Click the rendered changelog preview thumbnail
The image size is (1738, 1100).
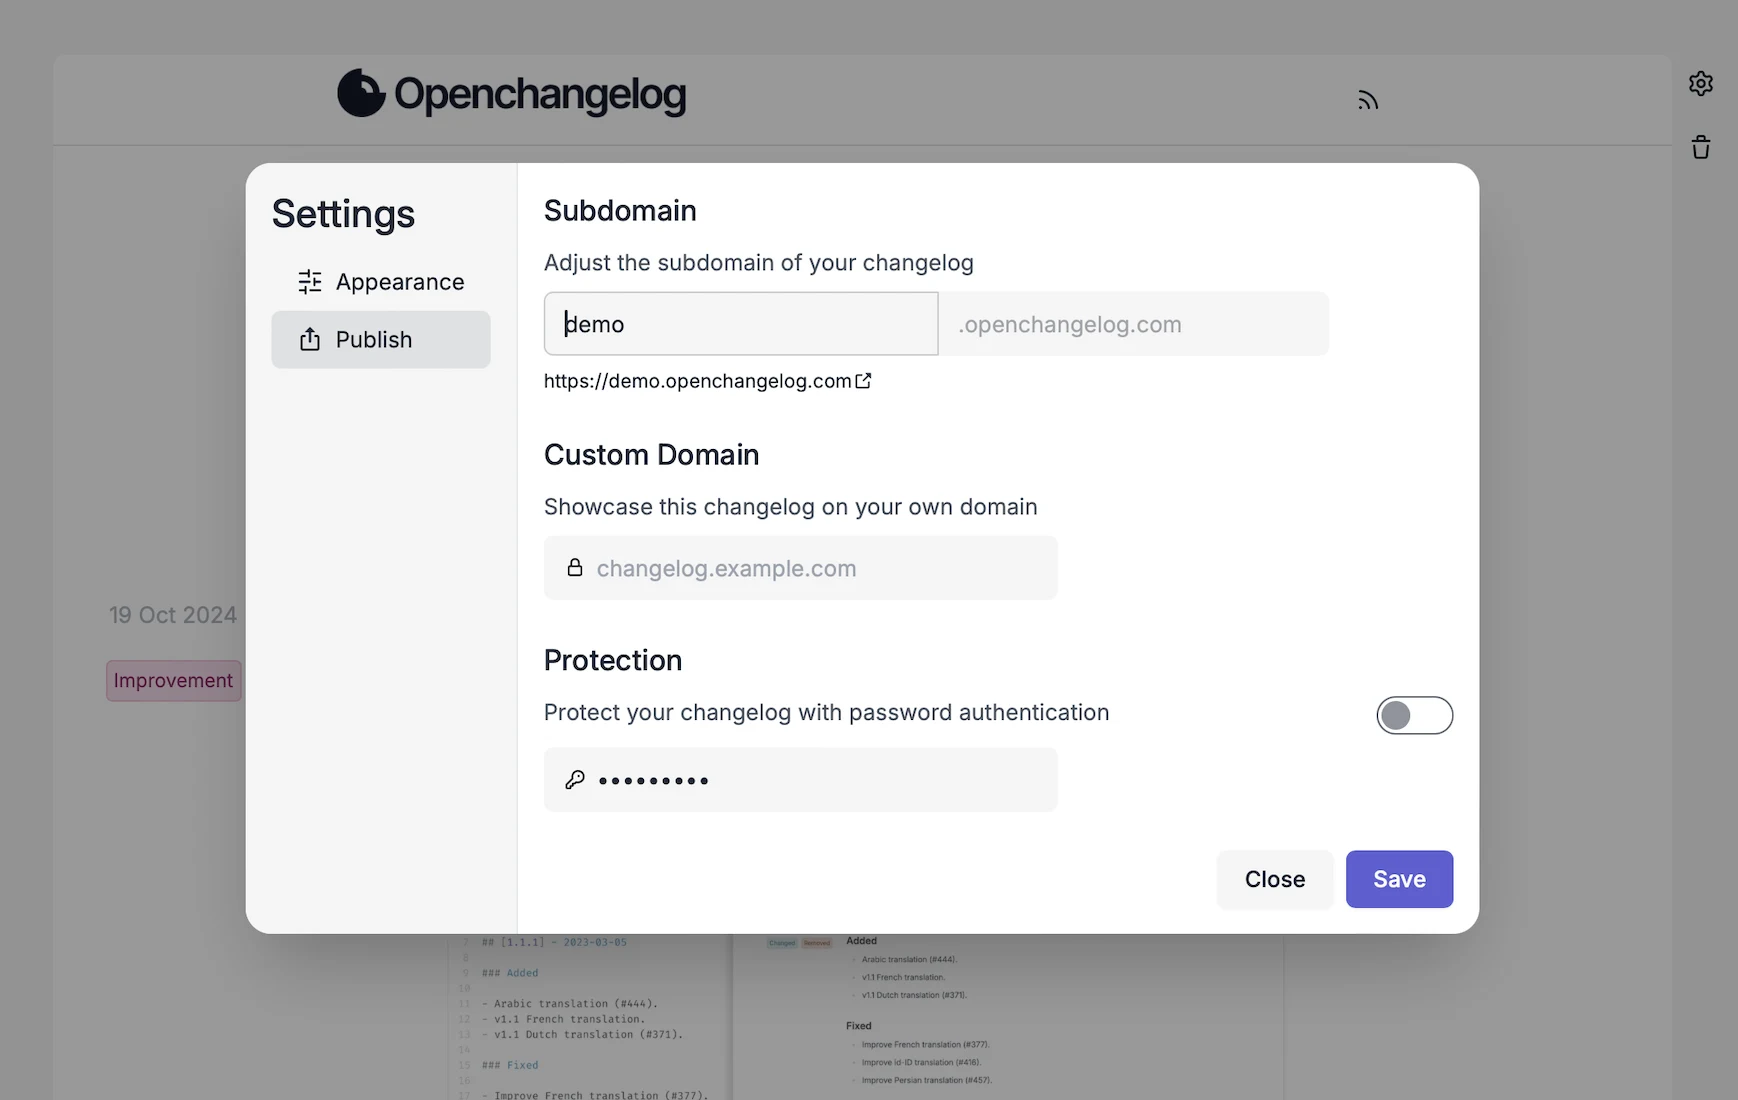pyautogui.click(x=1008, y=1017)
